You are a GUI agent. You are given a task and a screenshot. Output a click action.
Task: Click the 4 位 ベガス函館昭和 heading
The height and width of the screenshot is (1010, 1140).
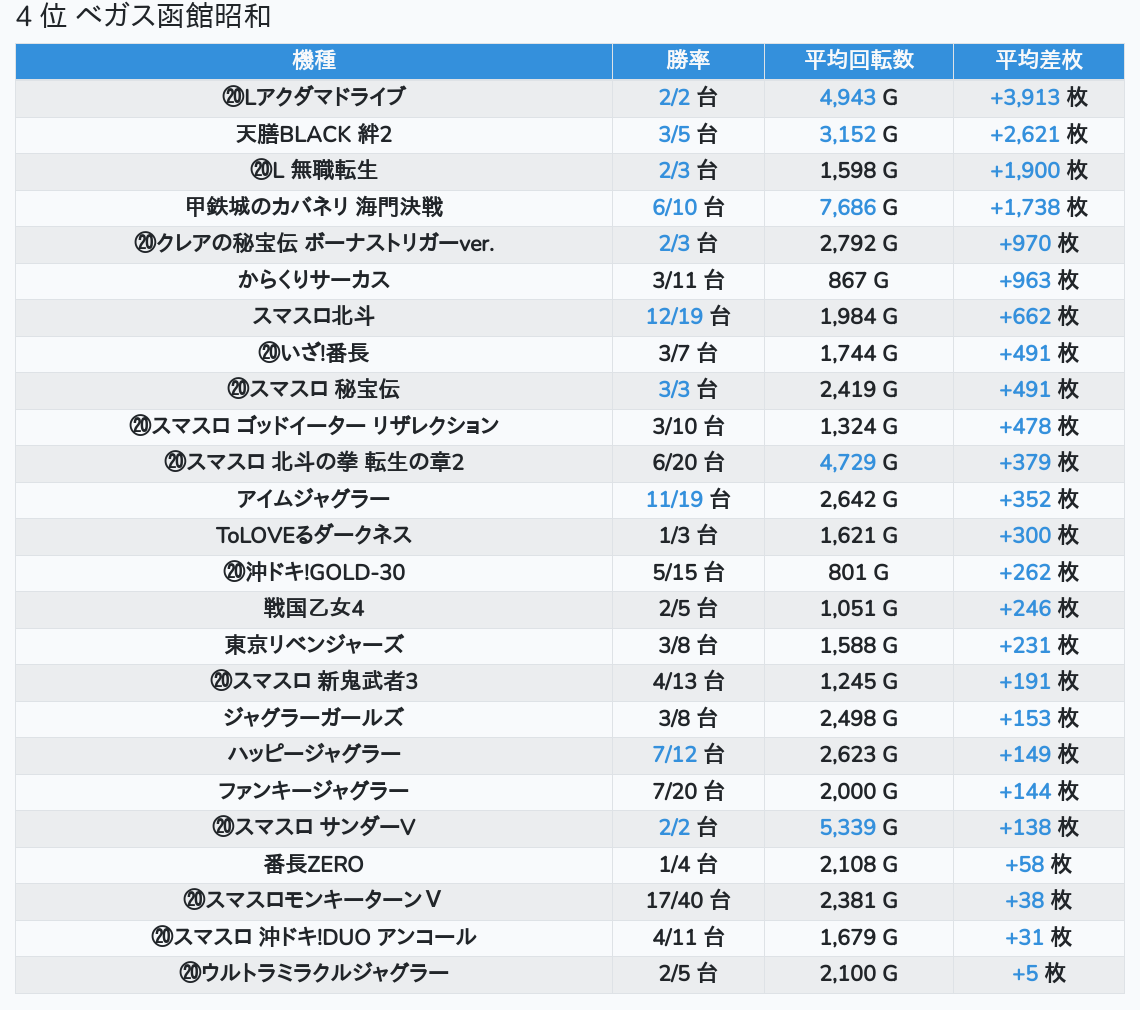pyautogui.click(x=143, y=17)
